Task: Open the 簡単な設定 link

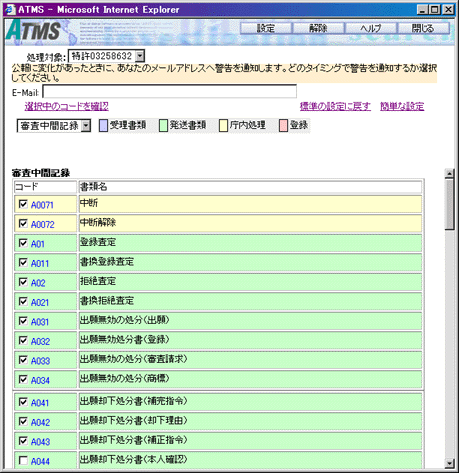Action: (x=402, y=106)
